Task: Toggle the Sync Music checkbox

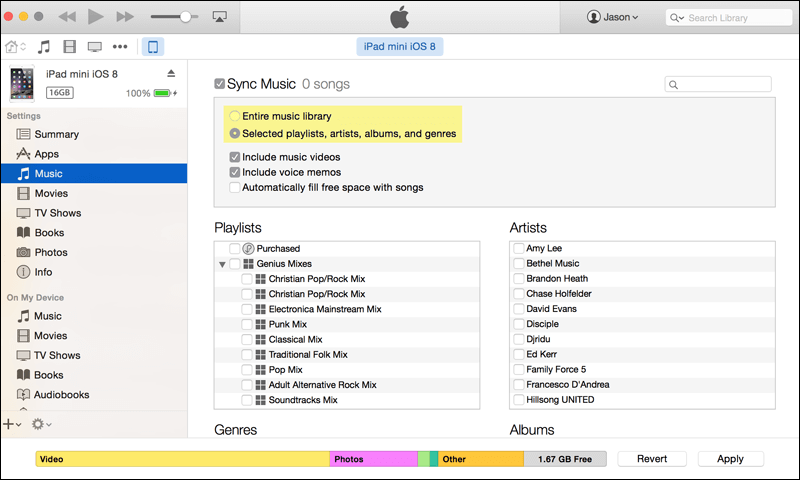Action: point(219,84)
